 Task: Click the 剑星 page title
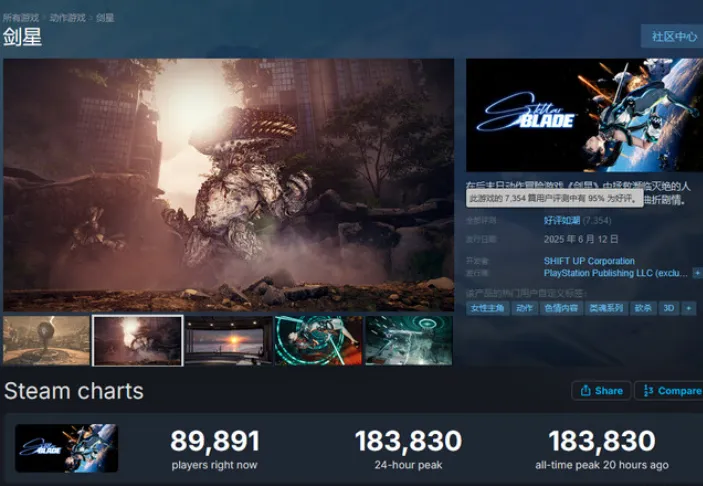[x=22, y=37]
